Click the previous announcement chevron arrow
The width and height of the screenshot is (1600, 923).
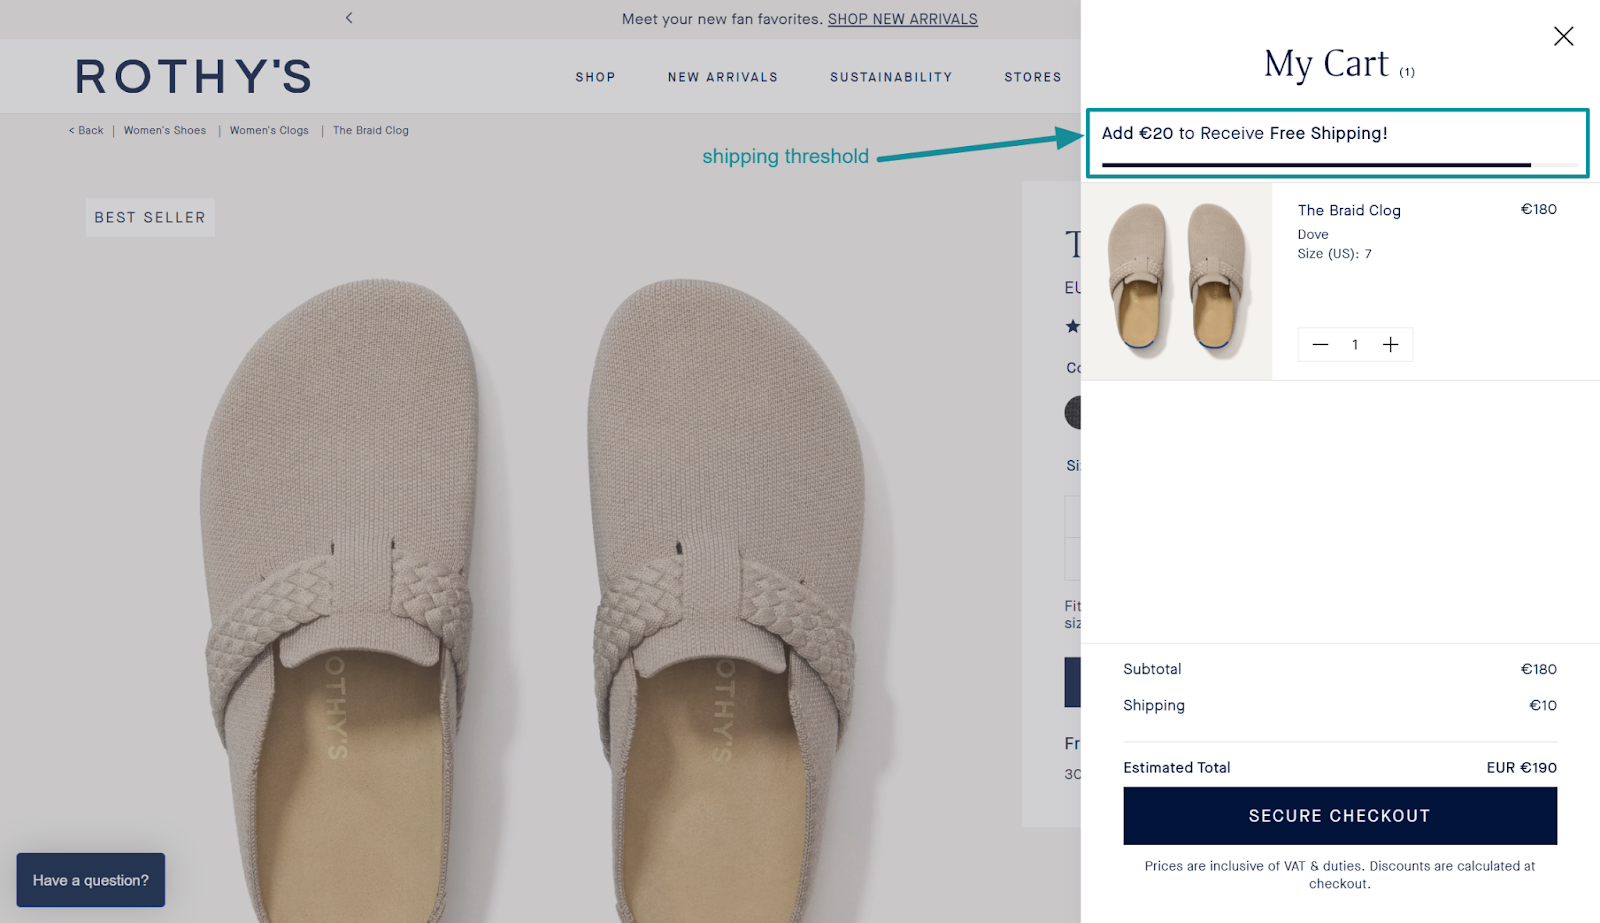pyautogui.click(x=349, y=18)
